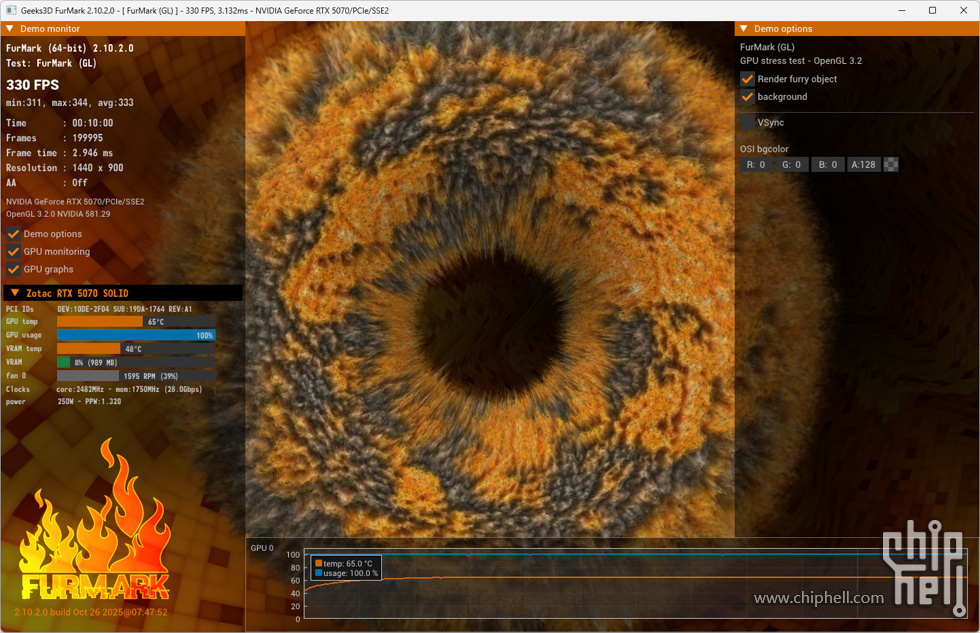Click the R value field of OSI bgcolor
The width and height of the screenshot is (980, 633).
pyautogui.click(x=755, y=165)
